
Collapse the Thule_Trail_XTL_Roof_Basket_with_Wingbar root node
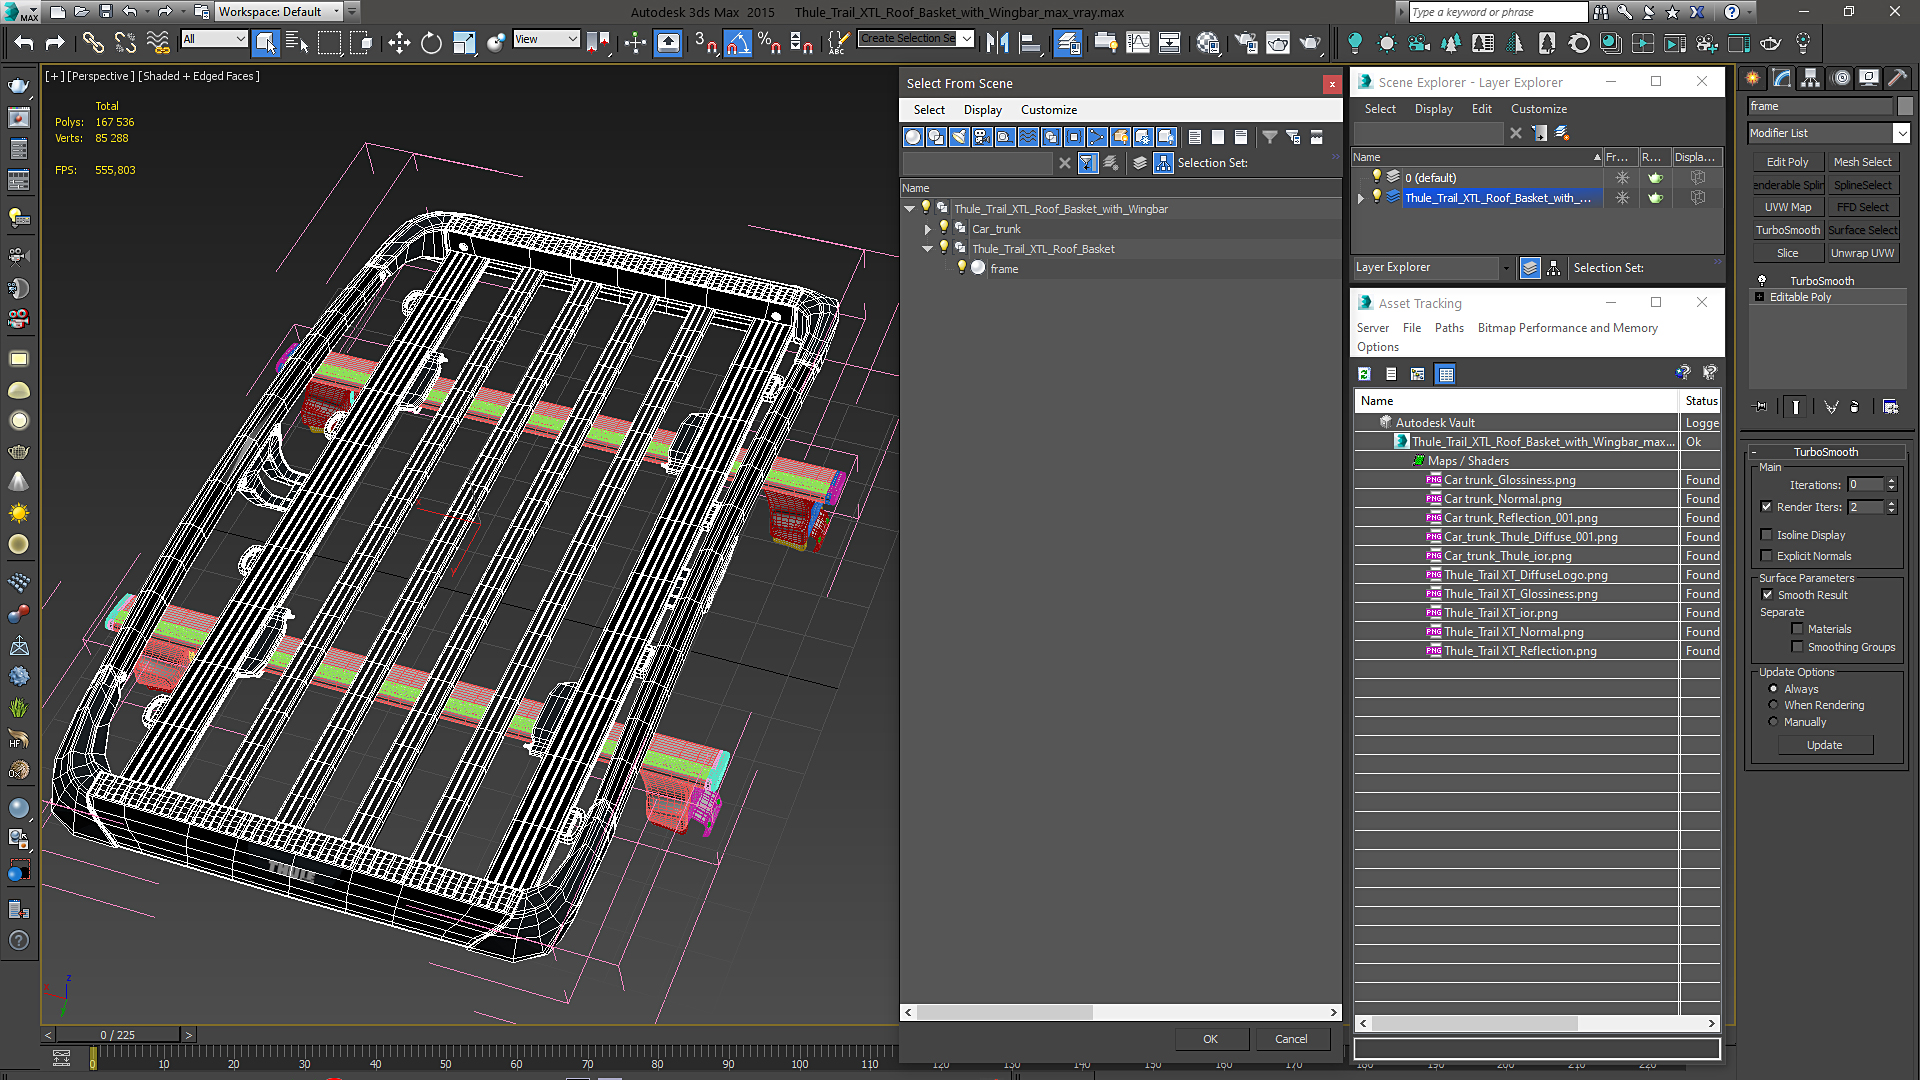pos(909,209)
